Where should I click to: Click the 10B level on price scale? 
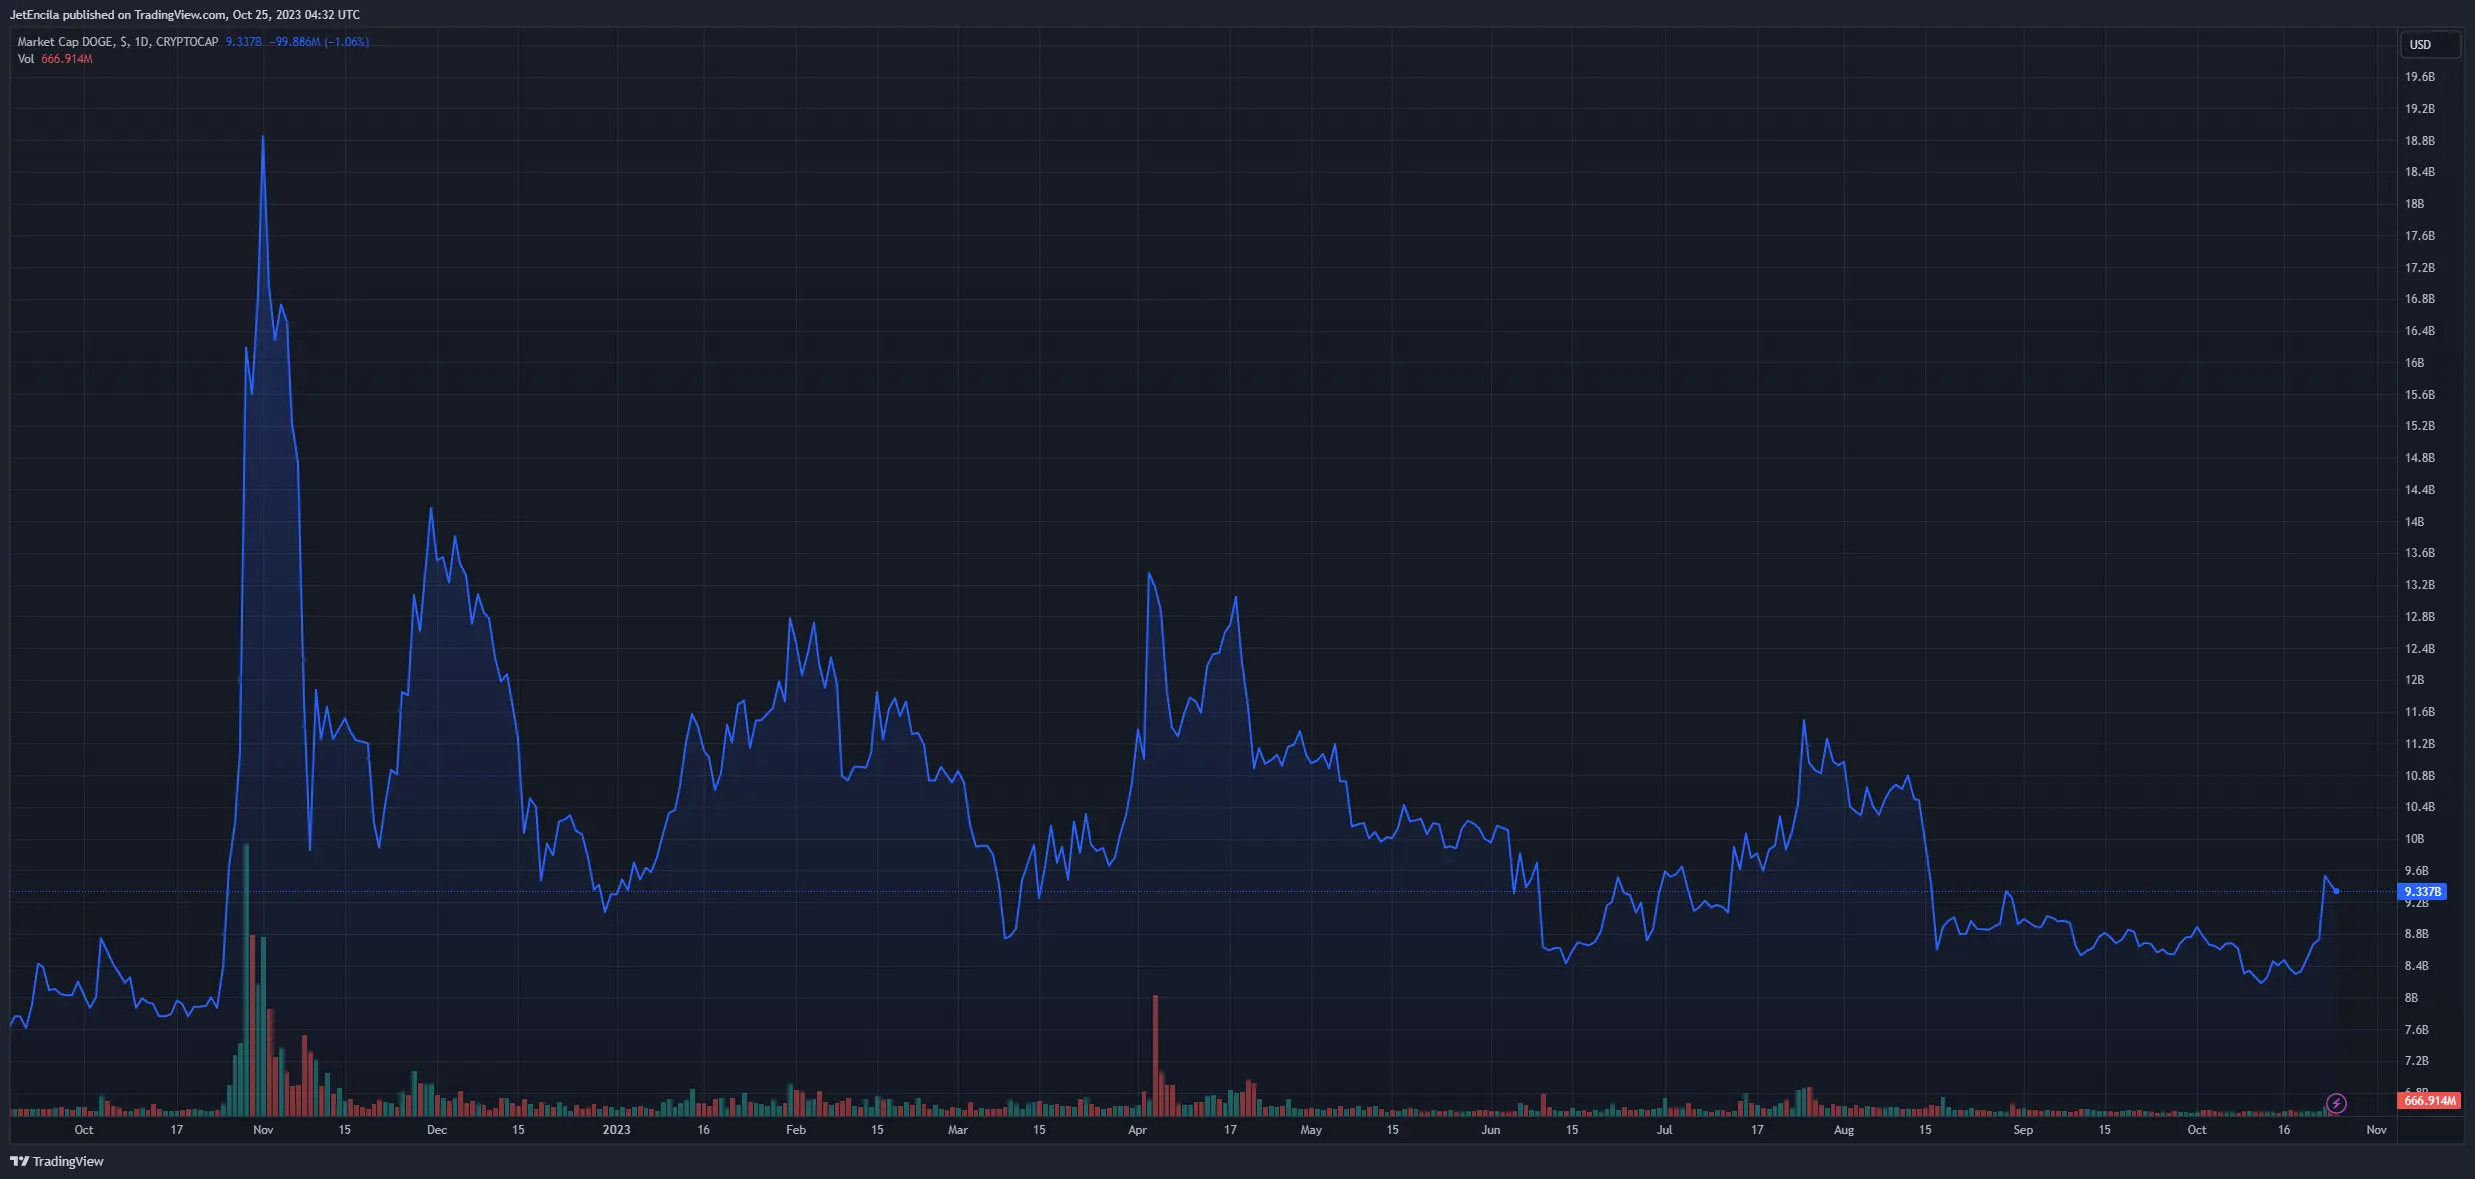click(2414, 839)
